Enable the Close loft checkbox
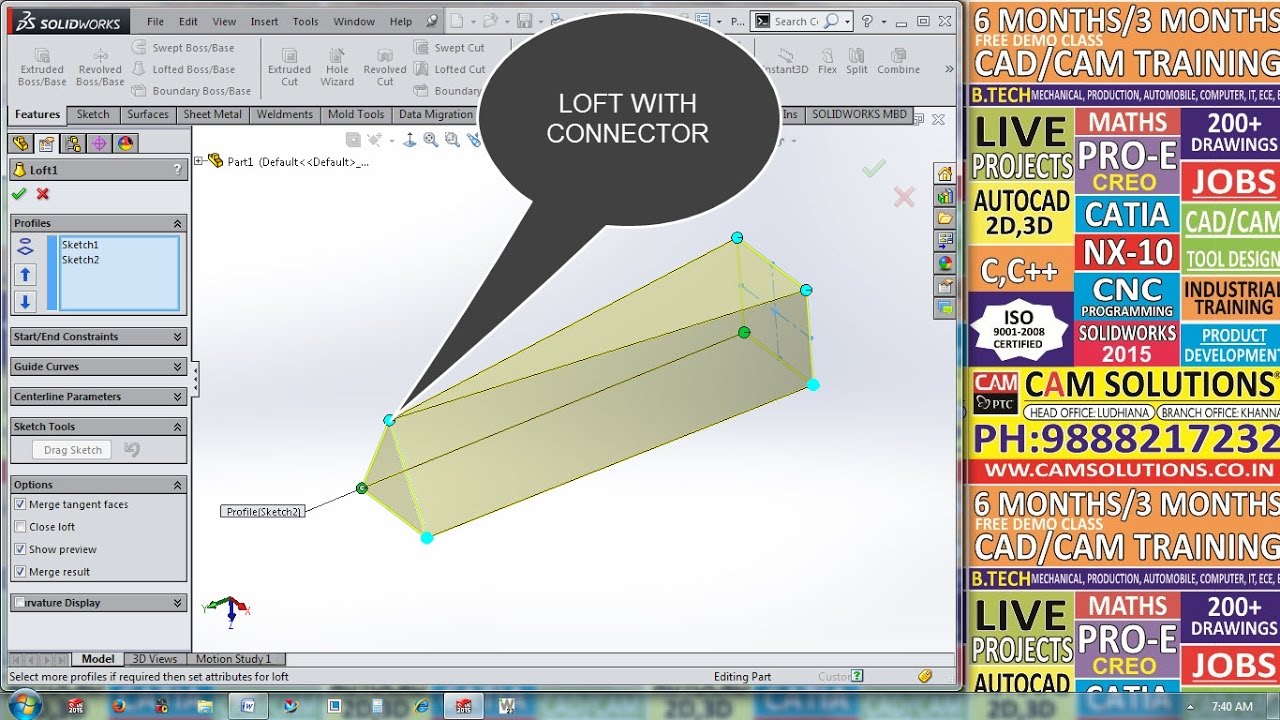This screenshot has height=720, width=1280. pyautogui.click(x=20, y=527)
